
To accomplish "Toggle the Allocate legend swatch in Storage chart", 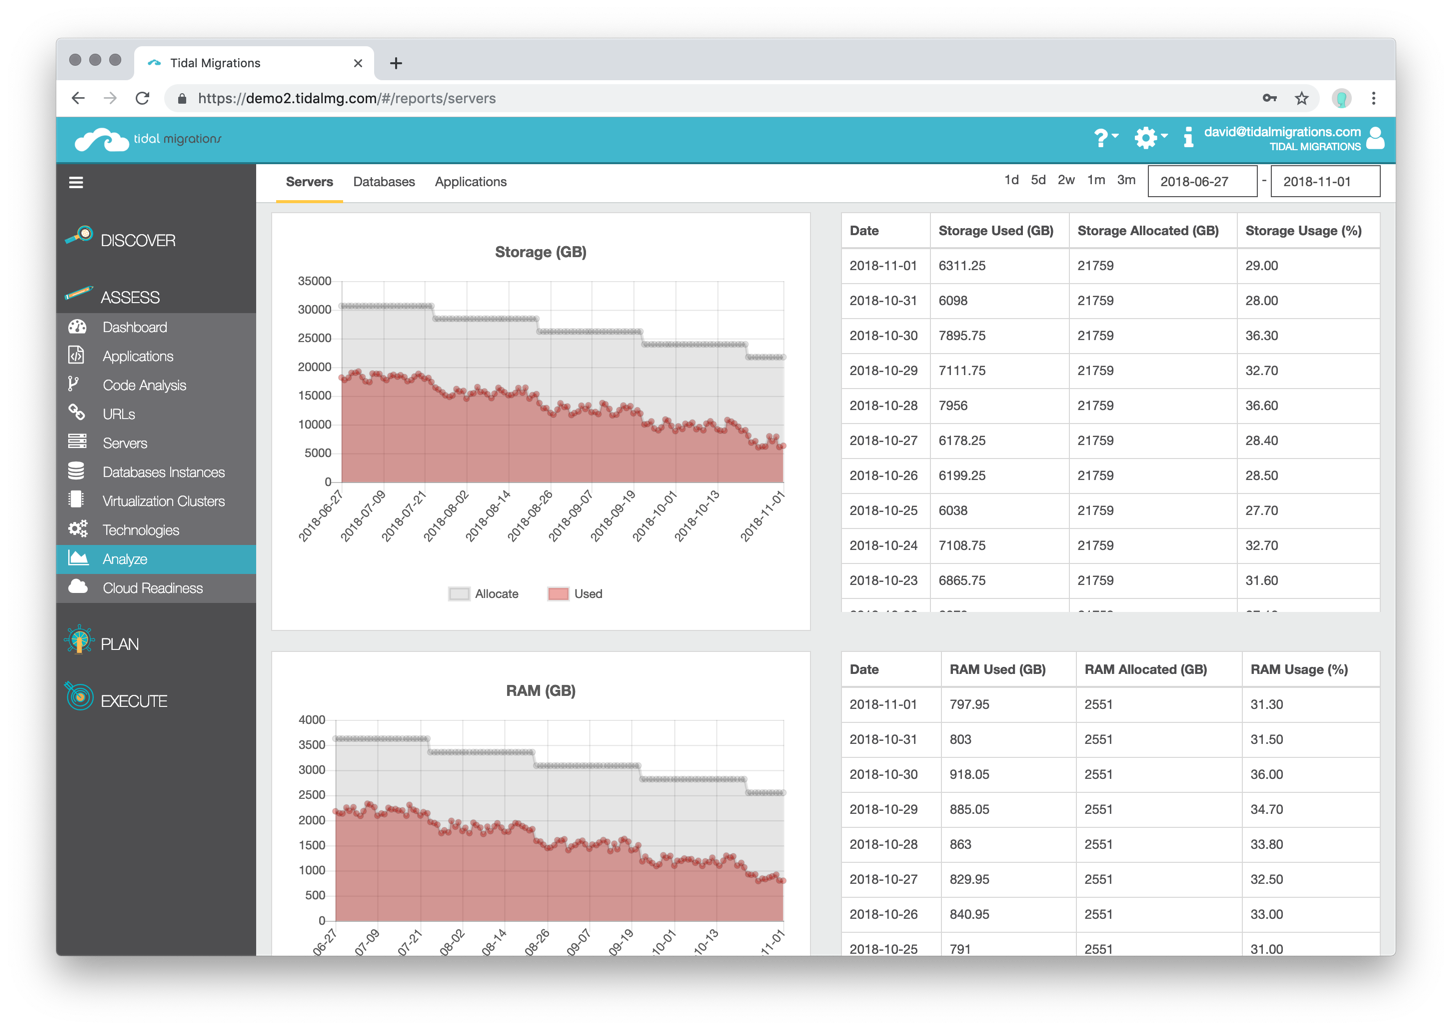I will pyautogui.click(x=459, y=594).
